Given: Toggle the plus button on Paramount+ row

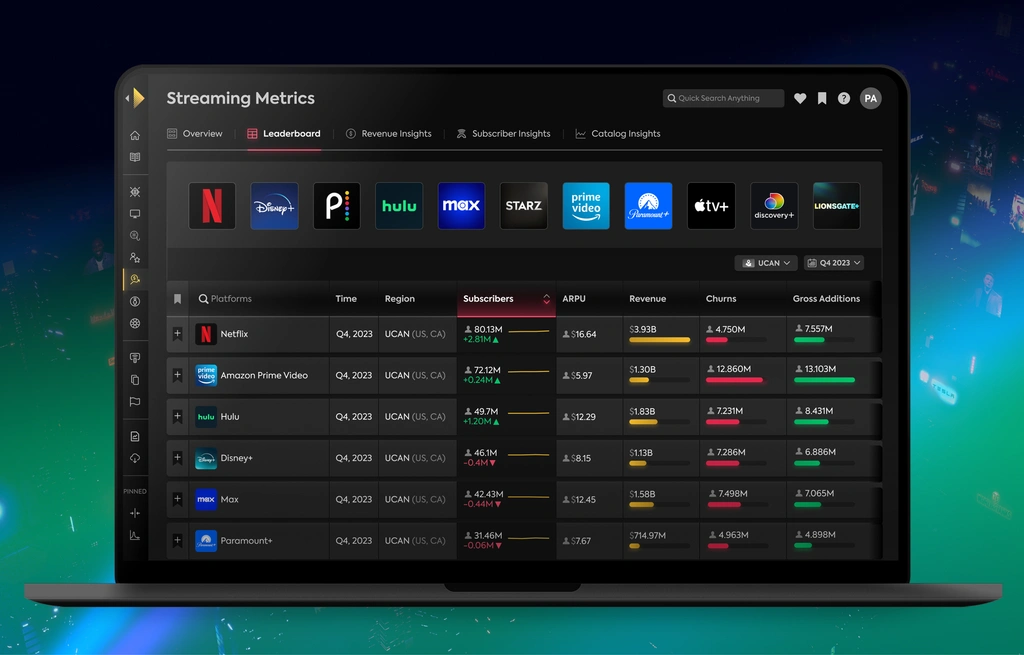Looking at the screenshot, I should [177, 540].
